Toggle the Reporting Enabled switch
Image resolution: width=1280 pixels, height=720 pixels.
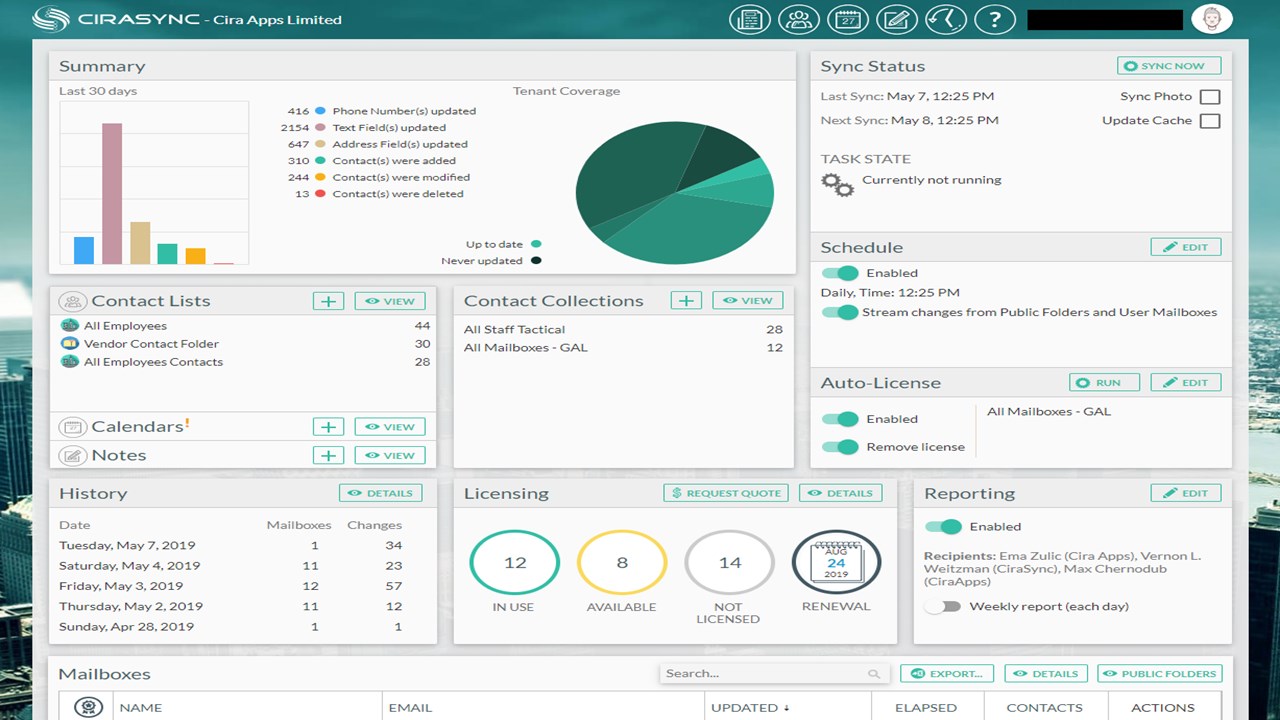943,527
